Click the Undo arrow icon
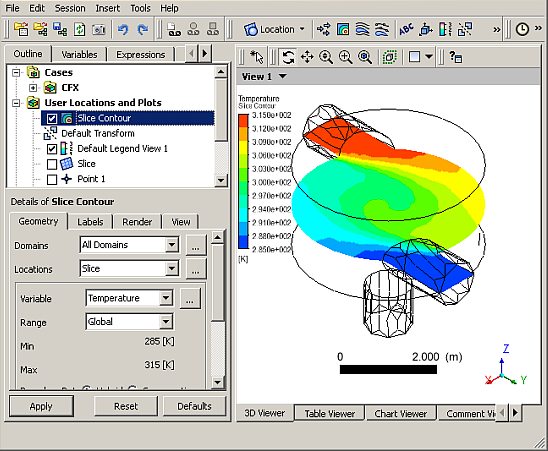The image size is (548, 451). (x=123, y=29)
